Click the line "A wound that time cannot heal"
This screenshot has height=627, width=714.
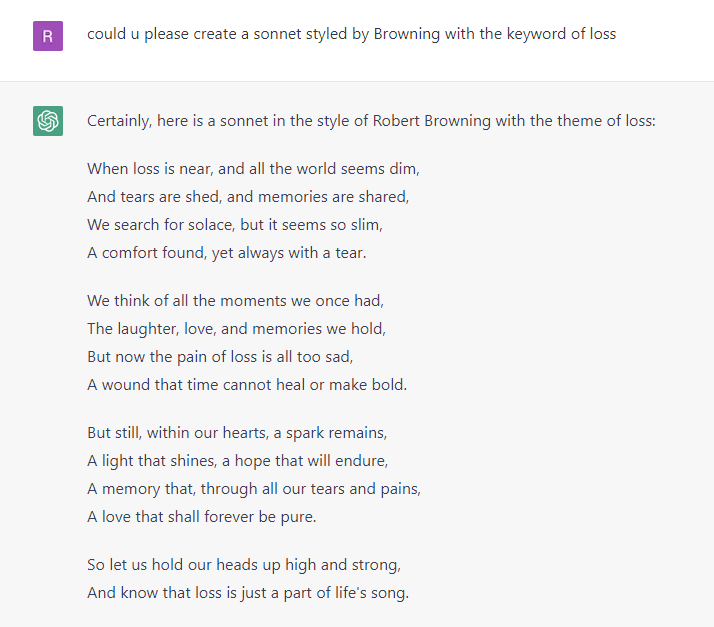(x=247, y=384)
